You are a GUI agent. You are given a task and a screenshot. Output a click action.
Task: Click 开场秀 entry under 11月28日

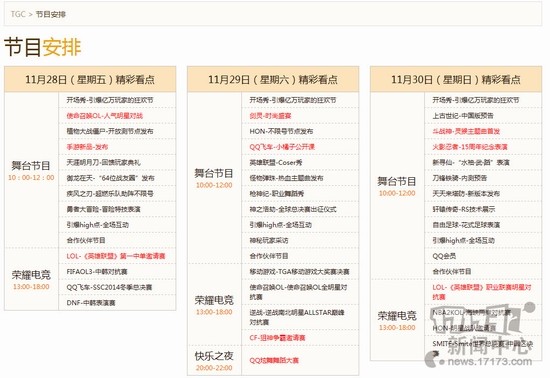click(110, 100)
